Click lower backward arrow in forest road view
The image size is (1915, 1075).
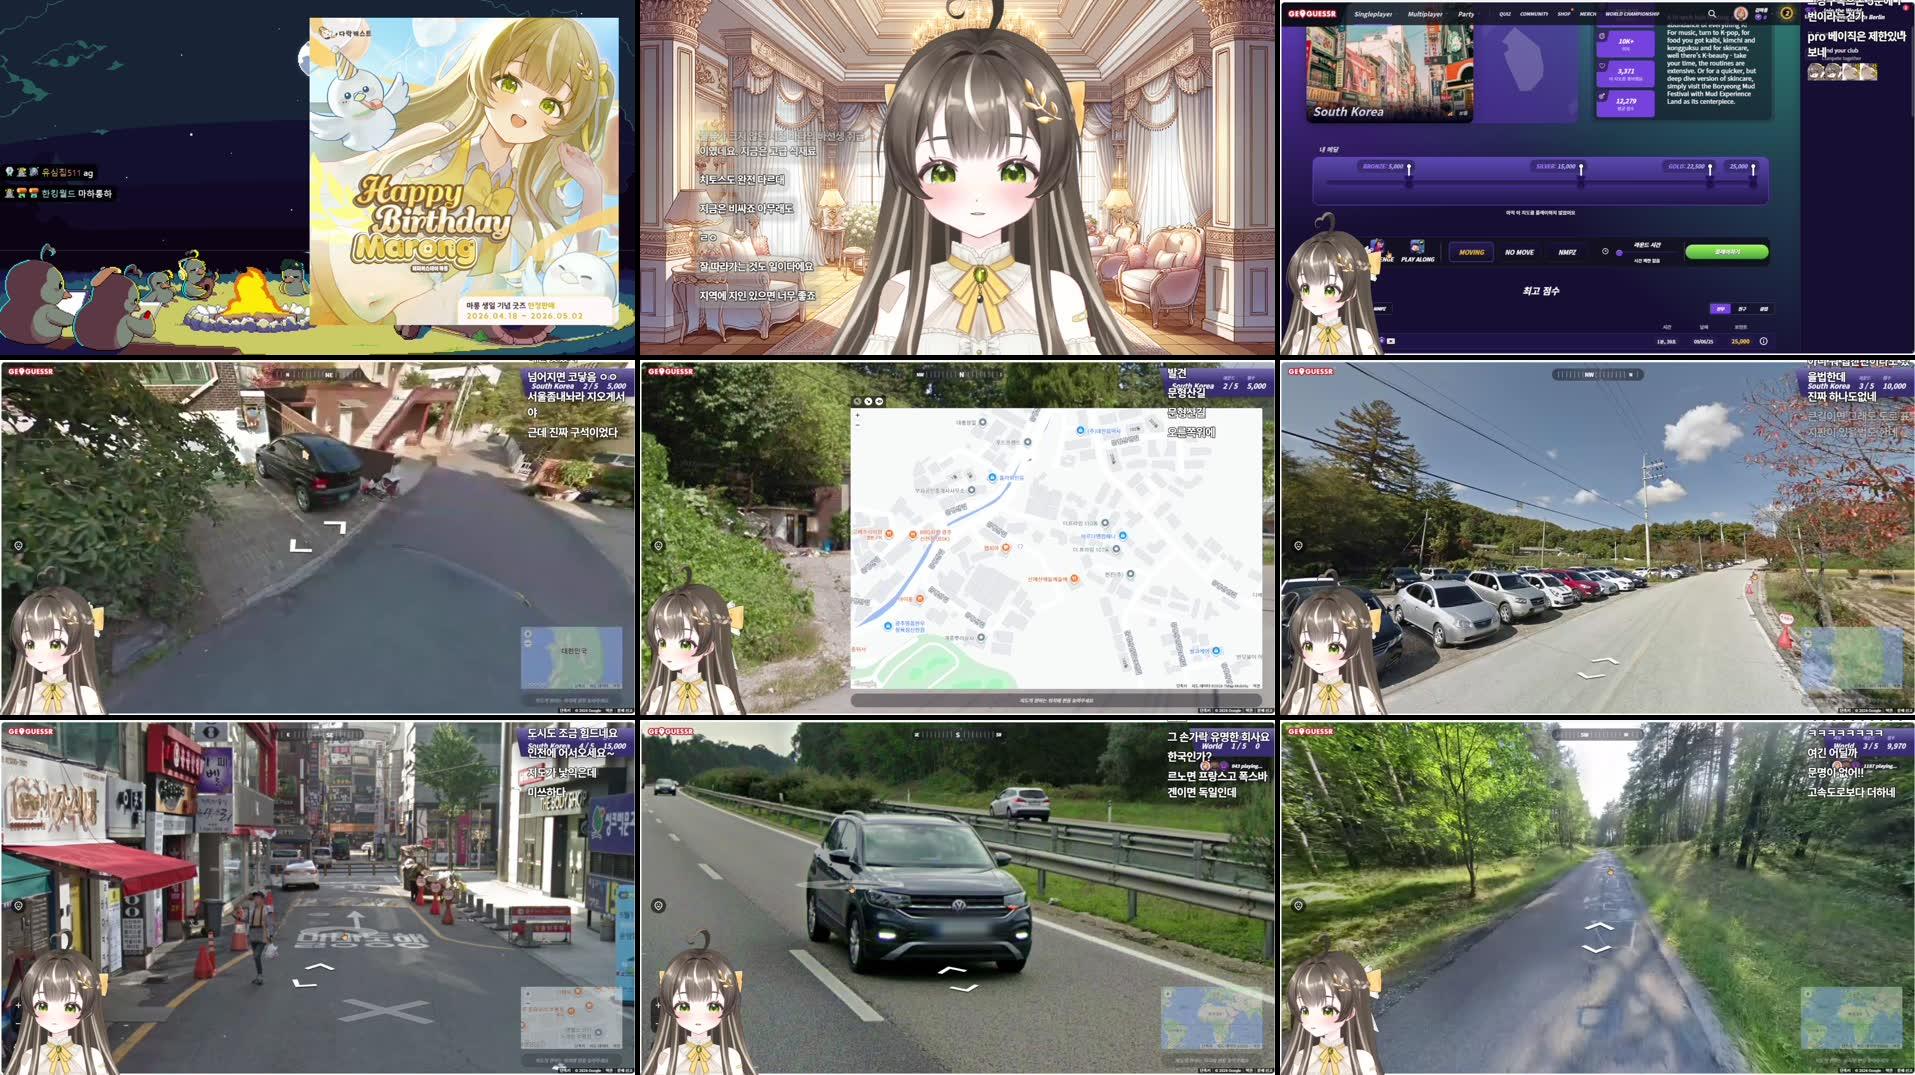[1597, 948]
